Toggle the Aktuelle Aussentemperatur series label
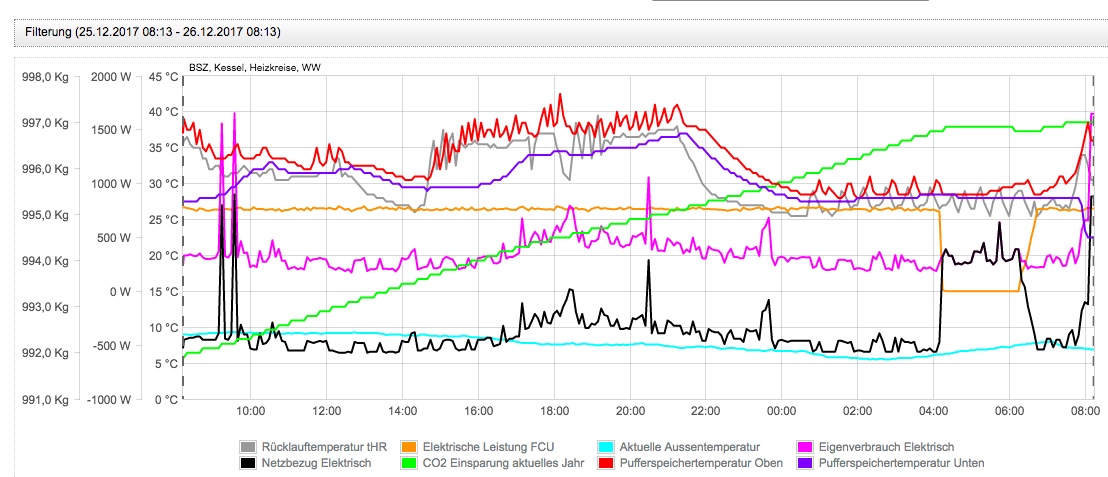The height and width of the screenshot is (477, 1108). (x=690, y=447)
